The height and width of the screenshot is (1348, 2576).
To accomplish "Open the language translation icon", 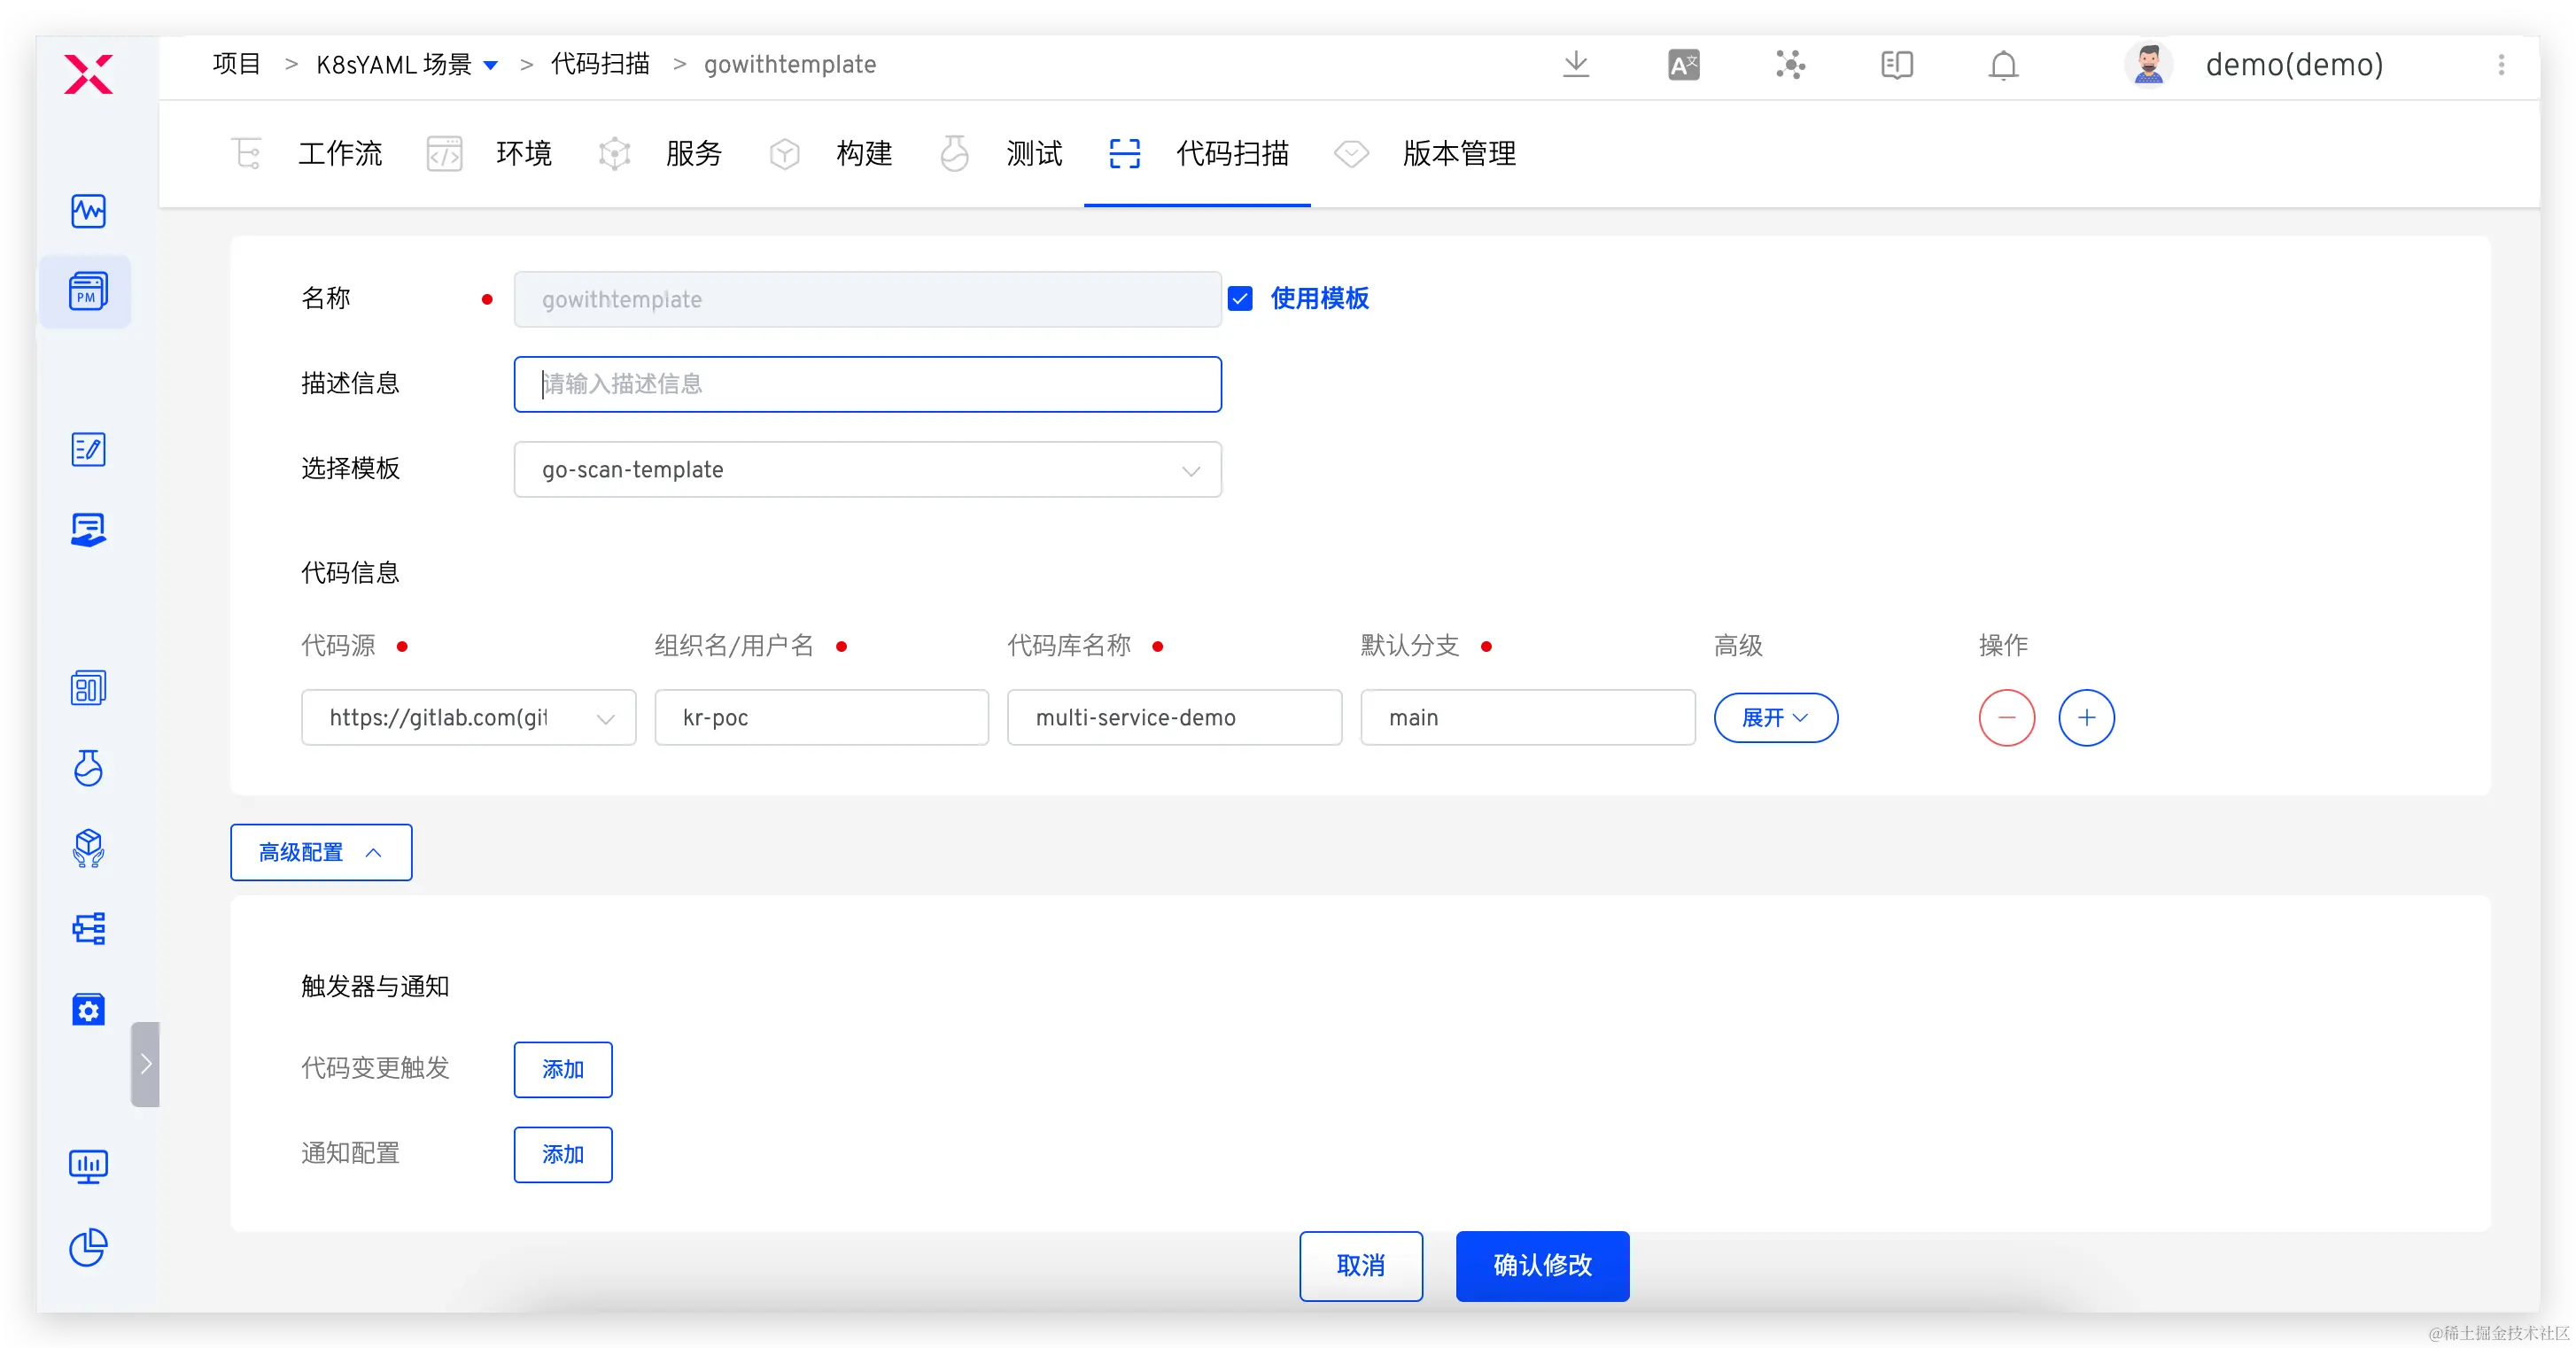I will [1683, 65].
